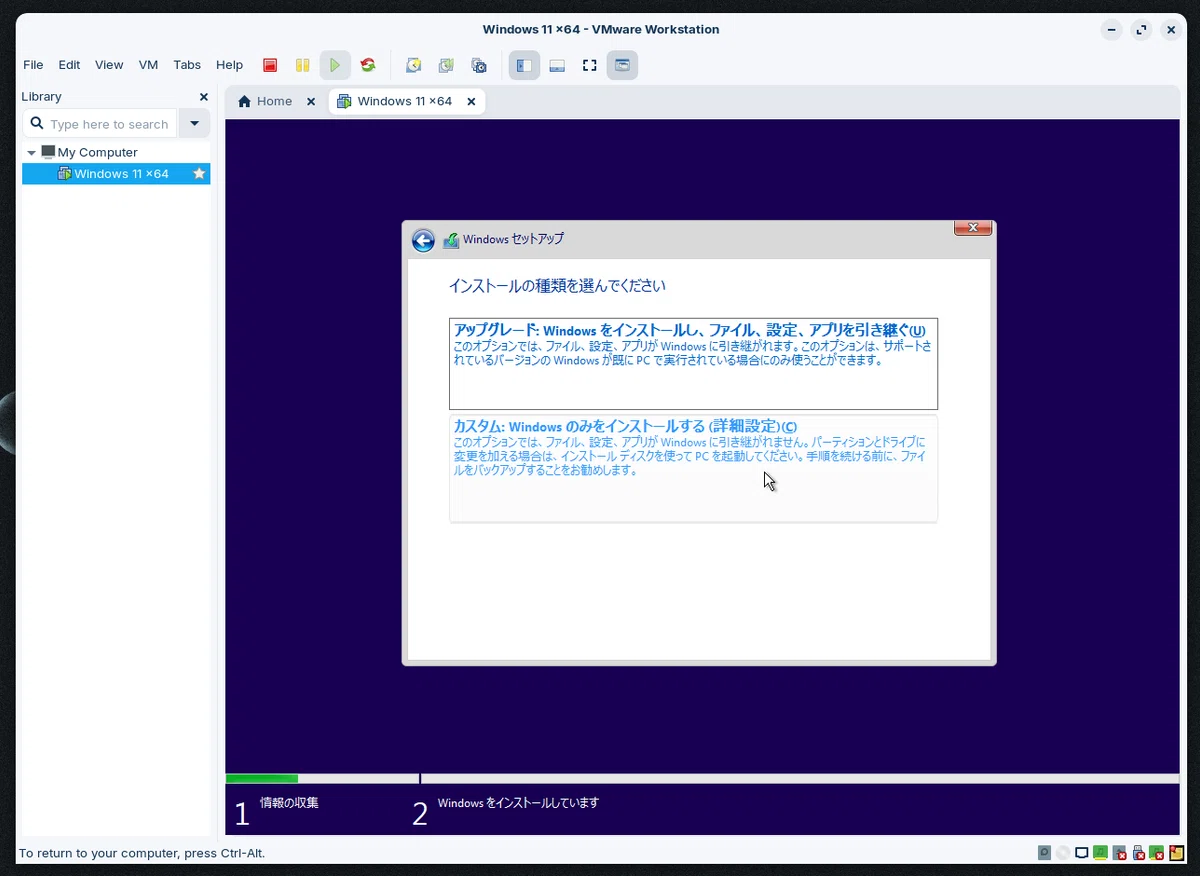This screenshot has height=876, width=1200.
Task: Open the Tabs menu
Action: pyautogui.click(x=187, y=65)
